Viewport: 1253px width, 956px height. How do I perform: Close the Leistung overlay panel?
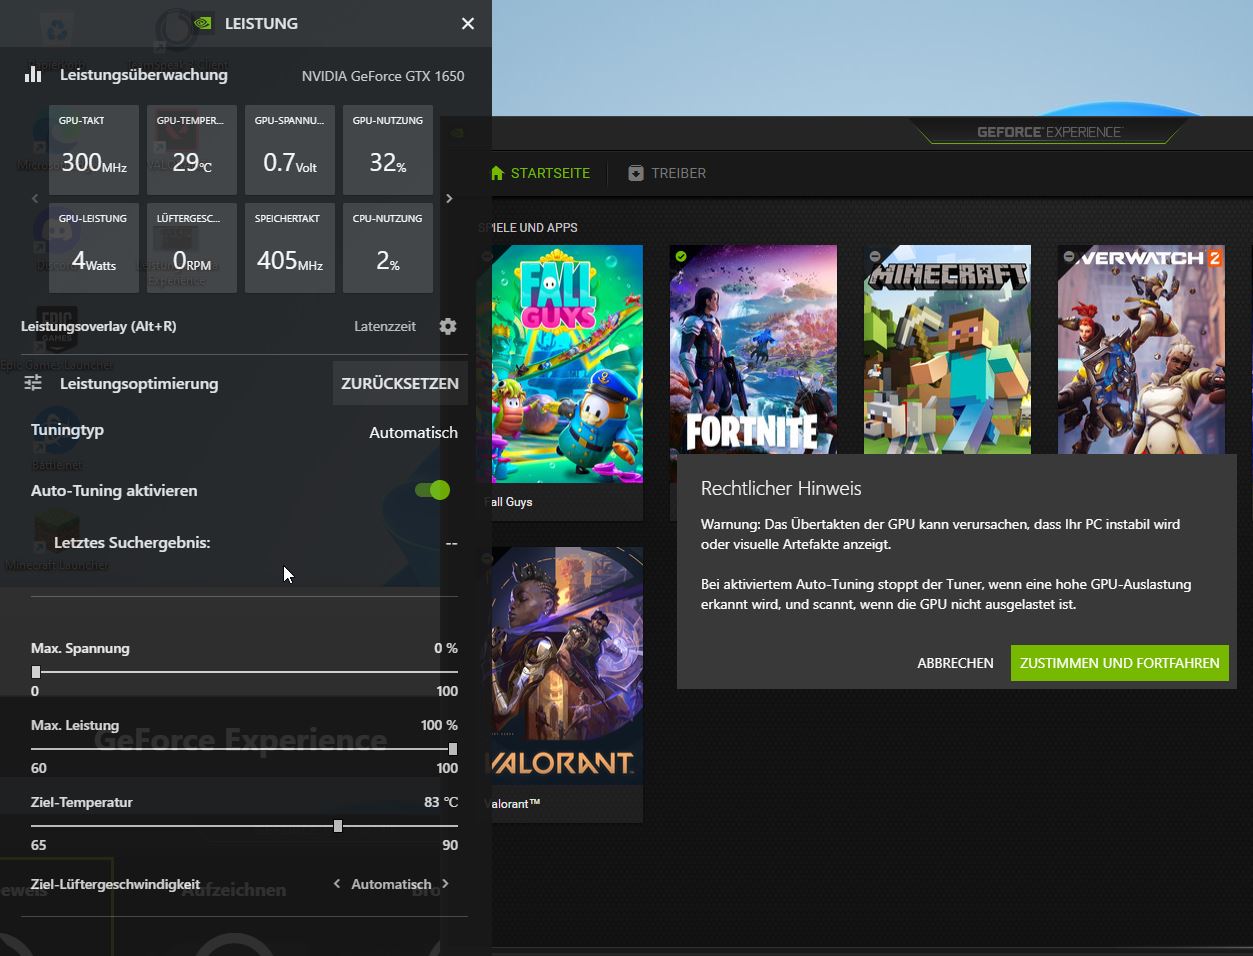[467, 23]
